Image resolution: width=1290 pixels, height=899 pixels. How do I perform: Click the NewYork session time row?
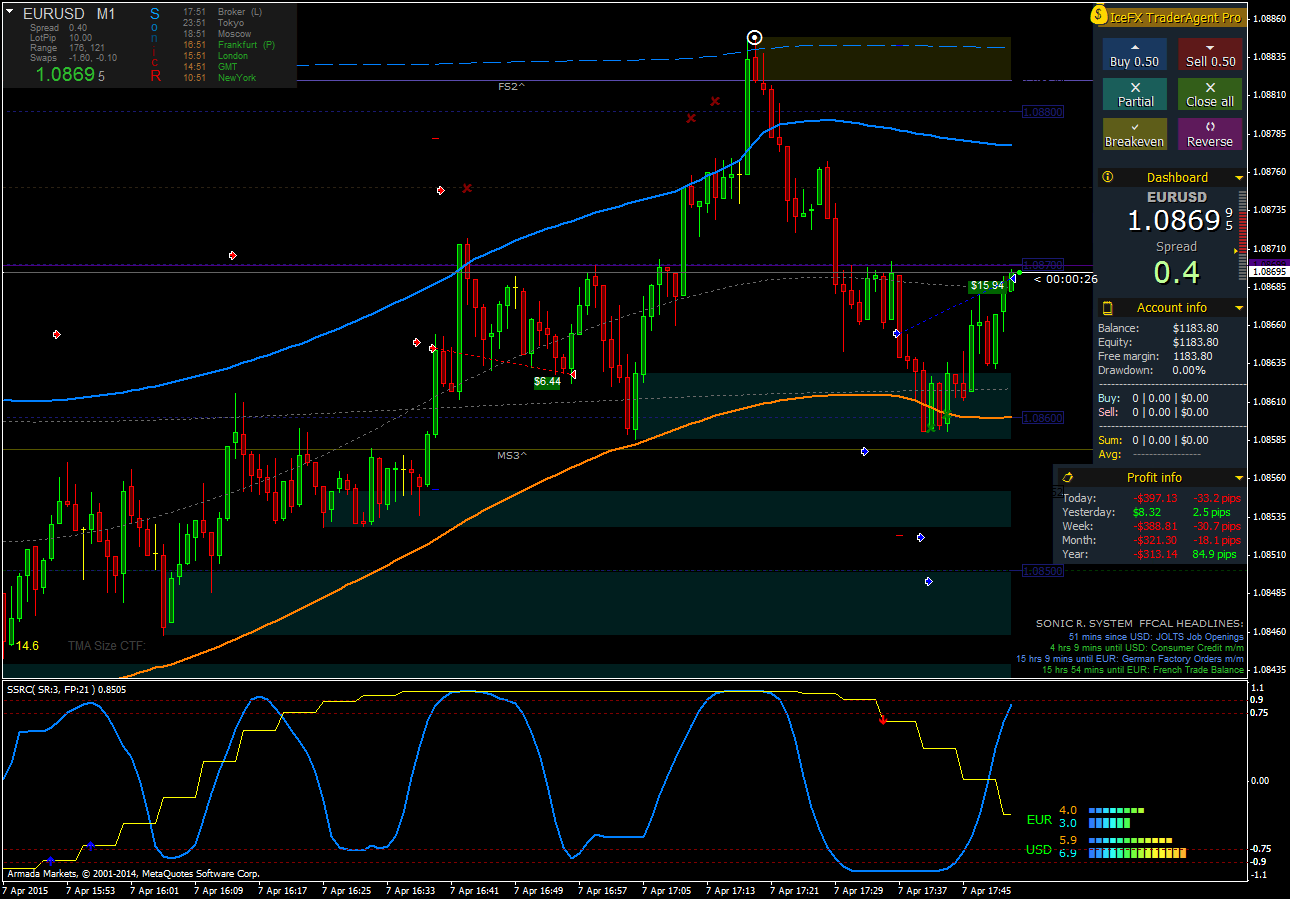(x=220, y=78)
